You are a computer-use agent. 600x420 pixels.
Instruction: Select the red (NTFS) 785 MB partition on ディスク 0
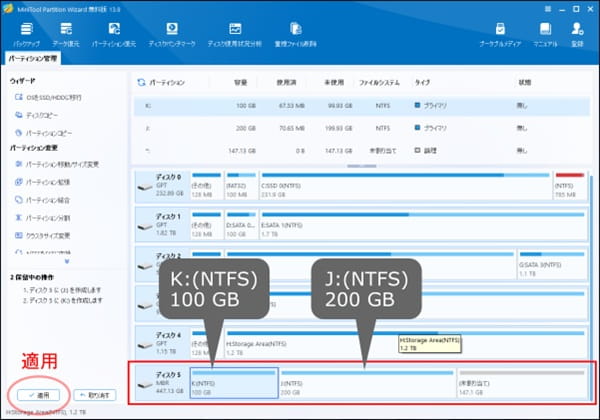tap(570, 186)
